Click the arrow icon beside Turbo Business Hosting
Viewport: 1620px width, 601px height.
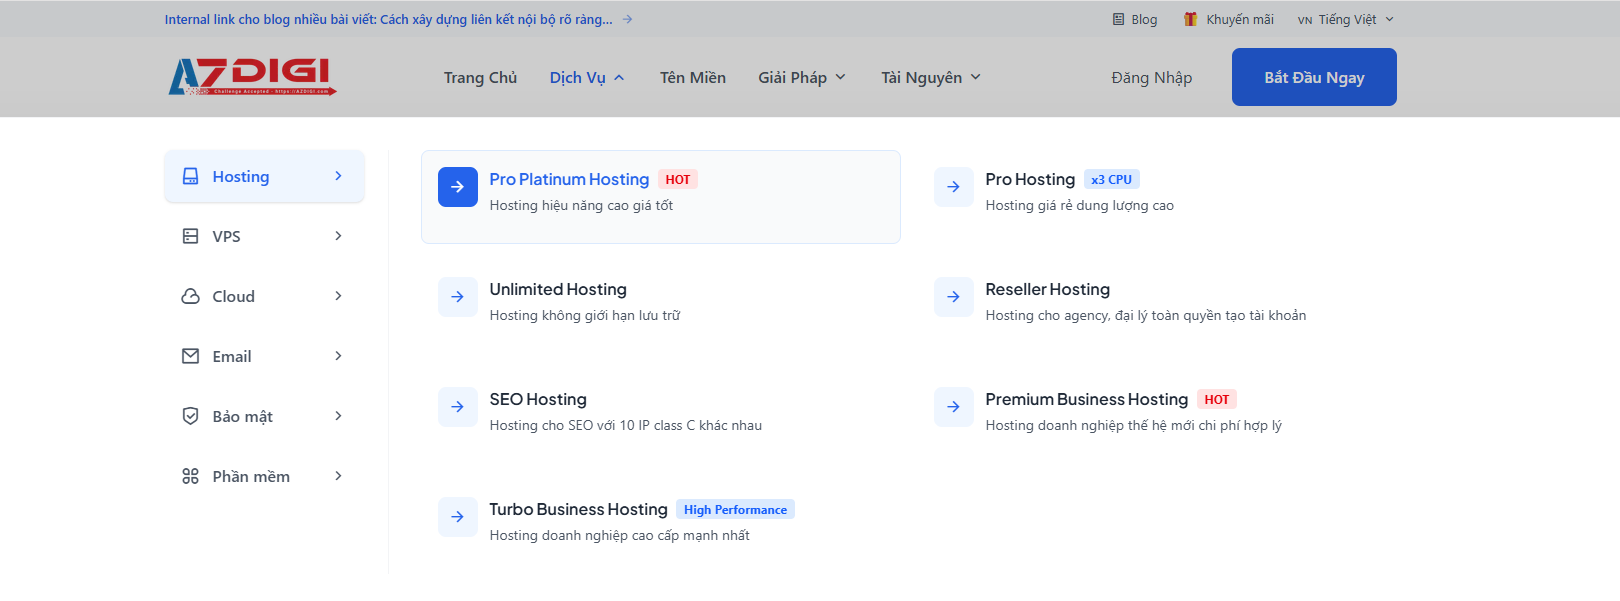pyautogui.click(x=457, y=517)
